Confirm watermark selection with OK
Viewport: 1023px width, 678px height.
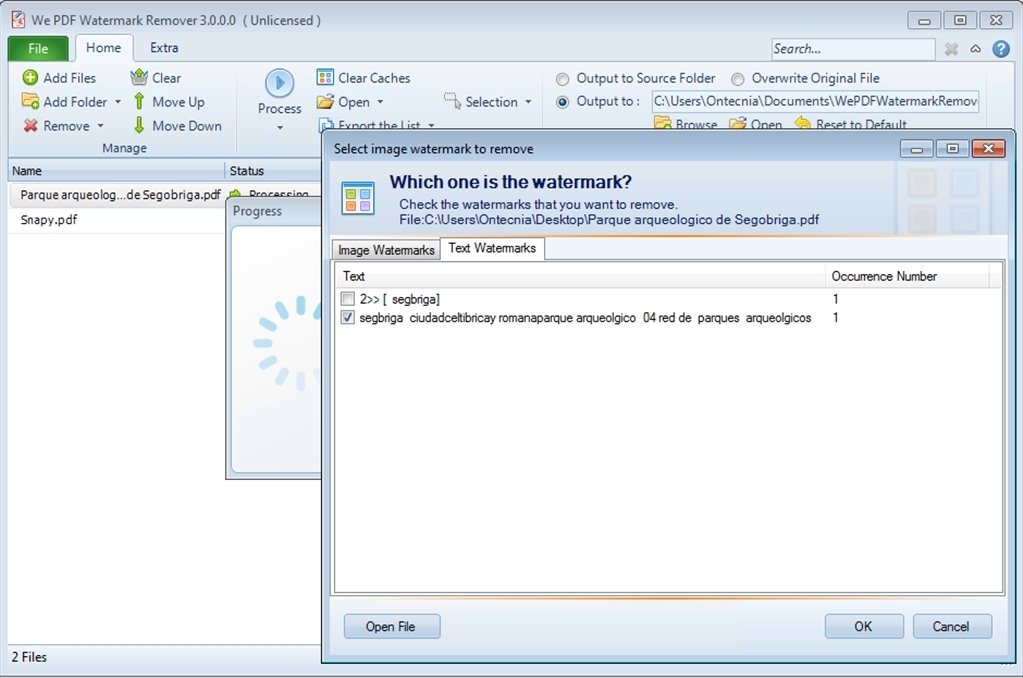(x=863, y=626)
